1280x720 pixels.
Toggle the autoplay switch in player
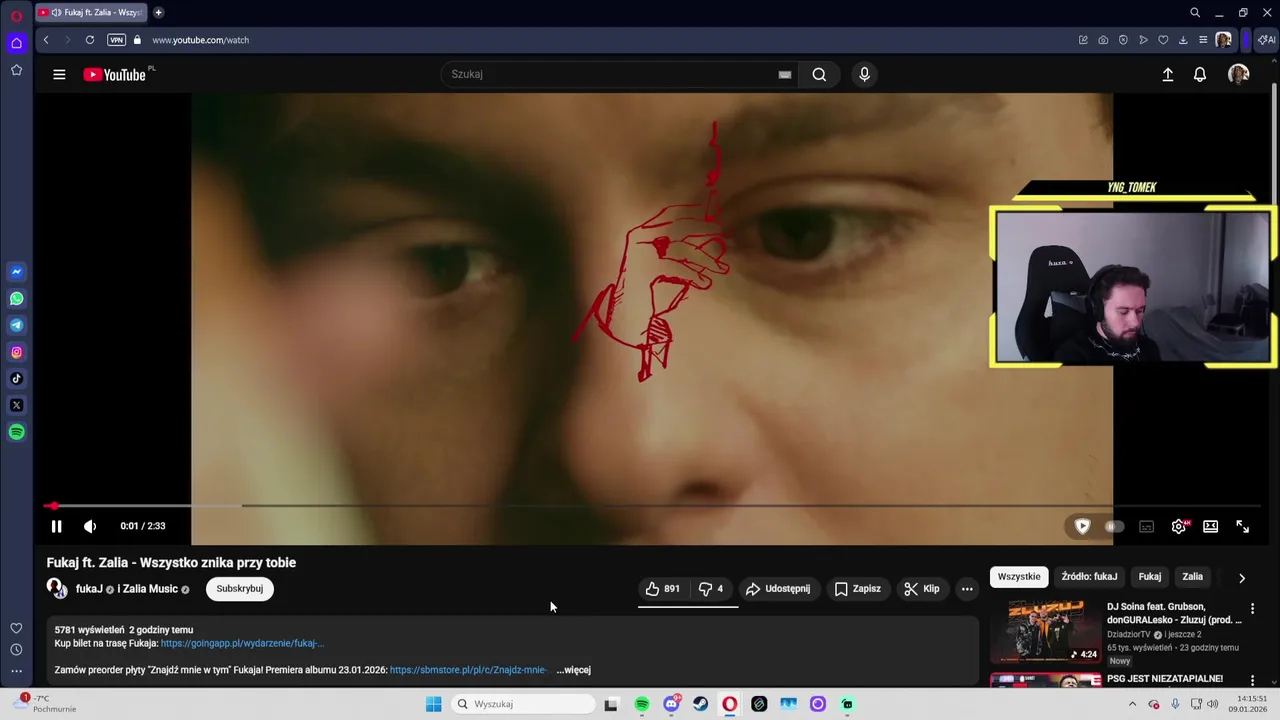pos(1114,526)
